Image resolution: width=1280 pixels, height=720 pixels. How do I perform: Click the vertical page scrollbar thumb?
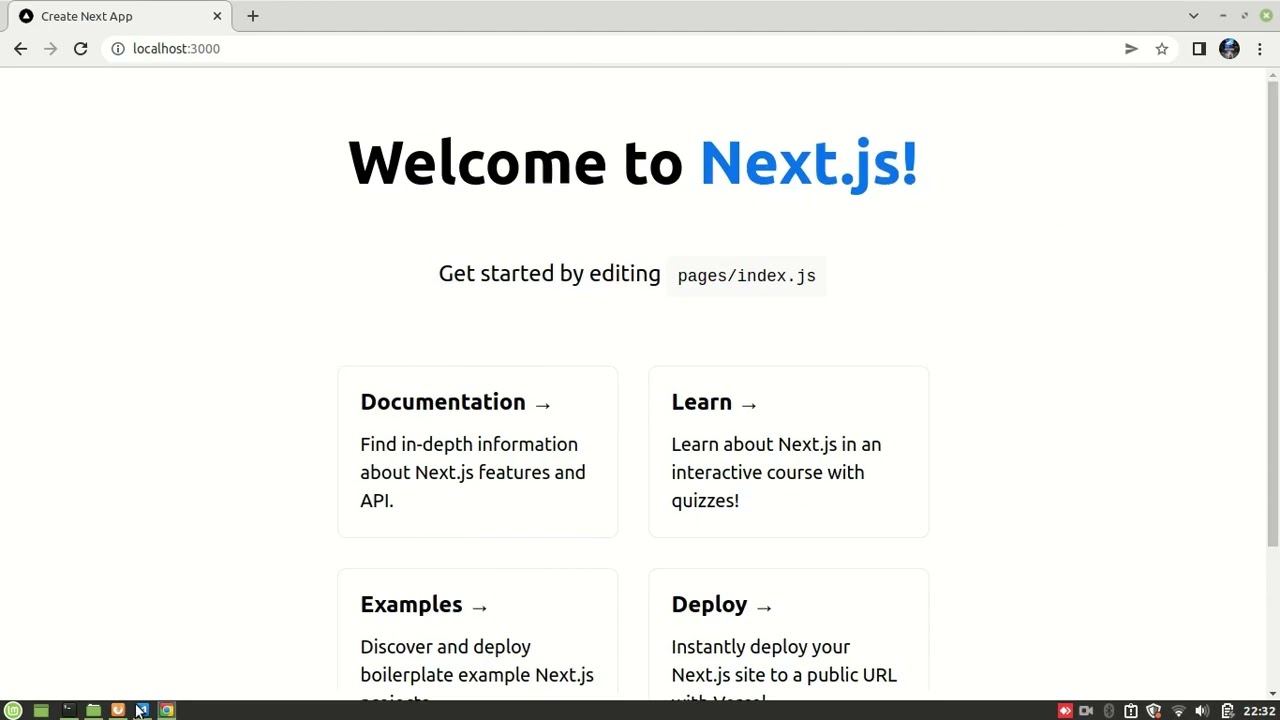(x=1273, y=312)
